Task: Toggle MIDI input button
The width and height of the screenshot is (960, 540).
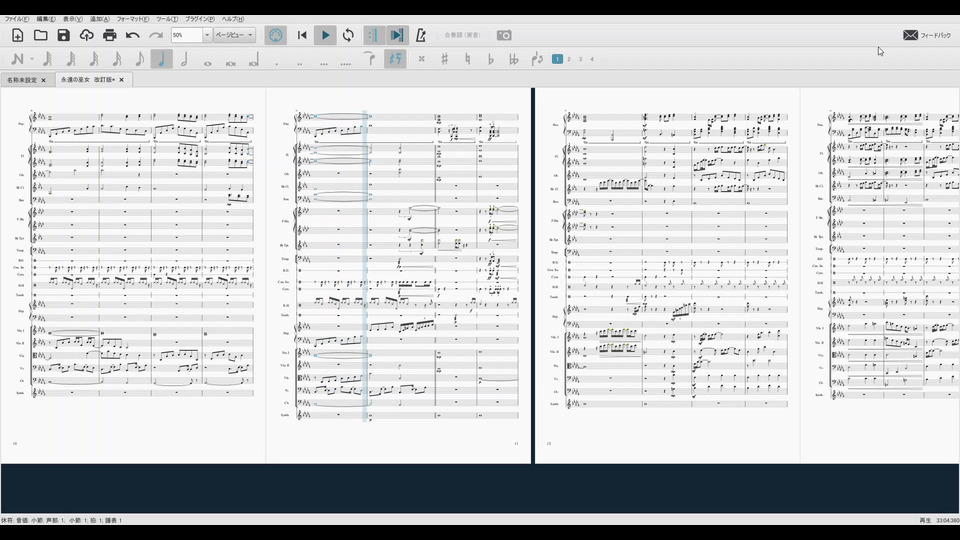Action: click(276, 35)
